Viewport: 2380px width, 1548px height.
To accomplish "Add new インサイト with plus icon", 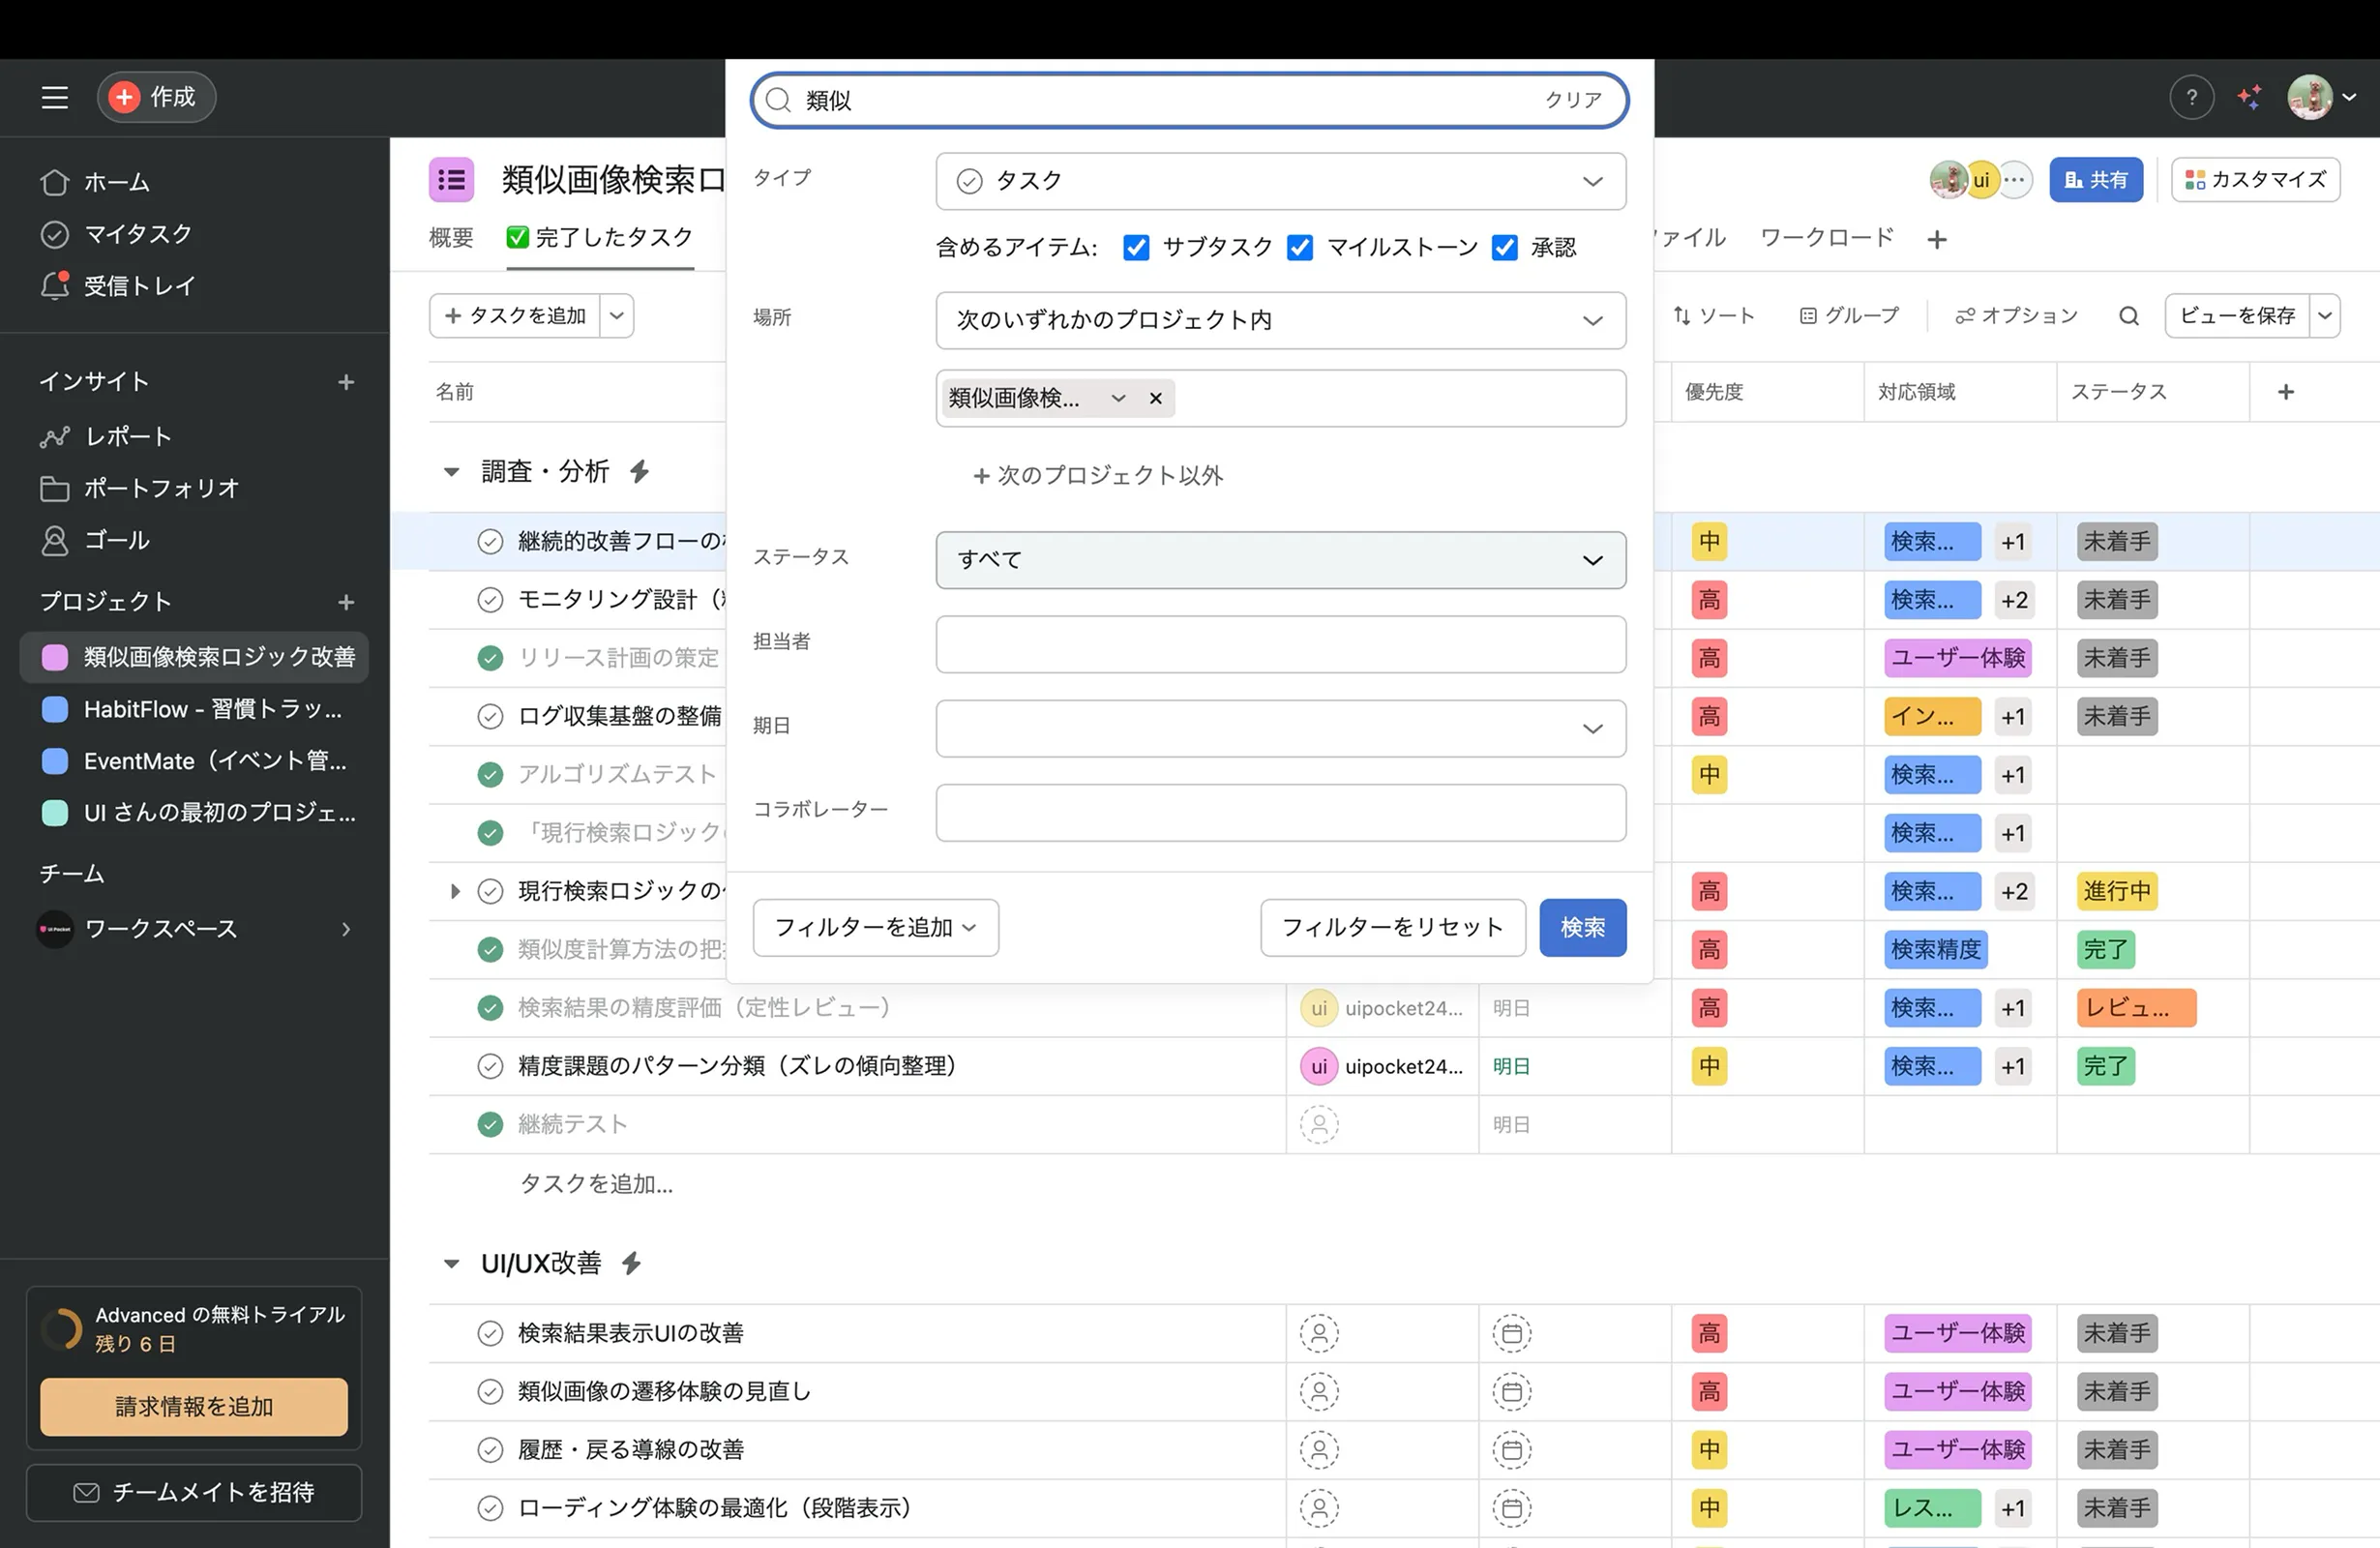I will pyautogui.click(x=346, y=382).
